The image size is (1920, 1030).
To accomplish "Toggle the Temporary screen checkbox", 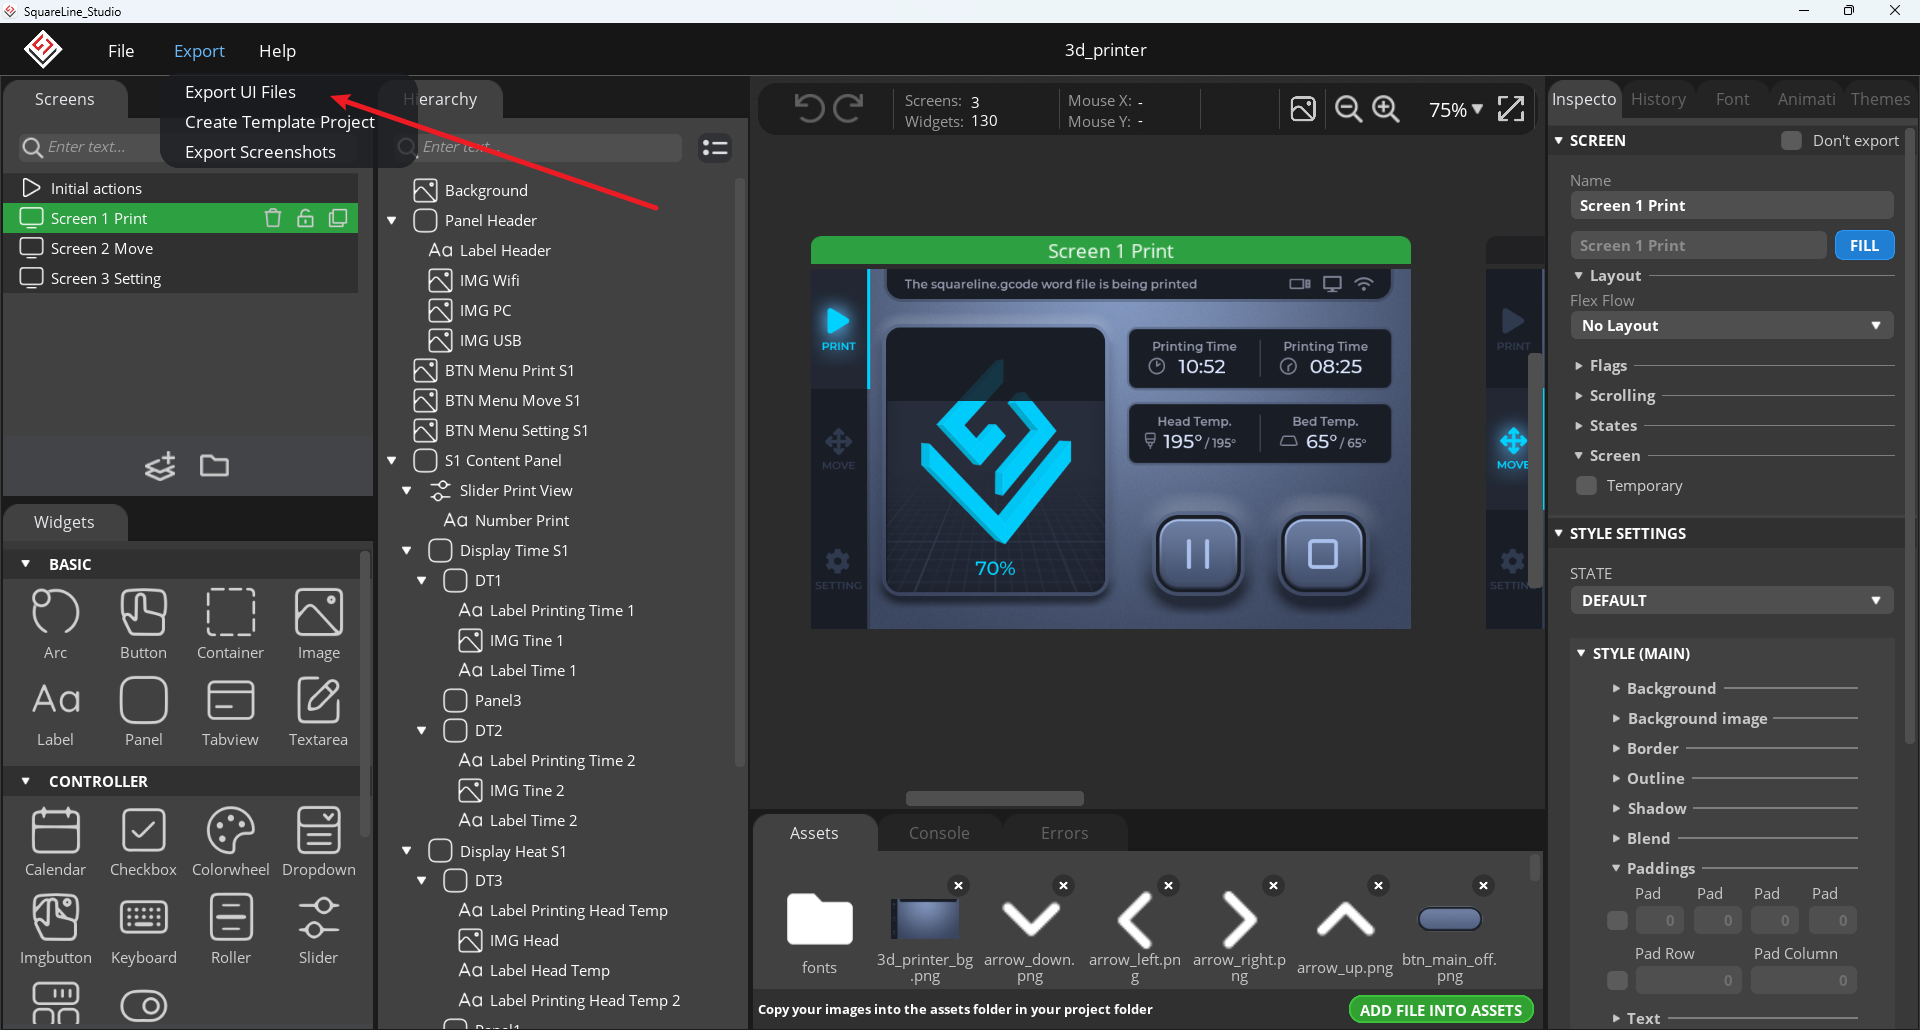I will tap(1586, 486).
